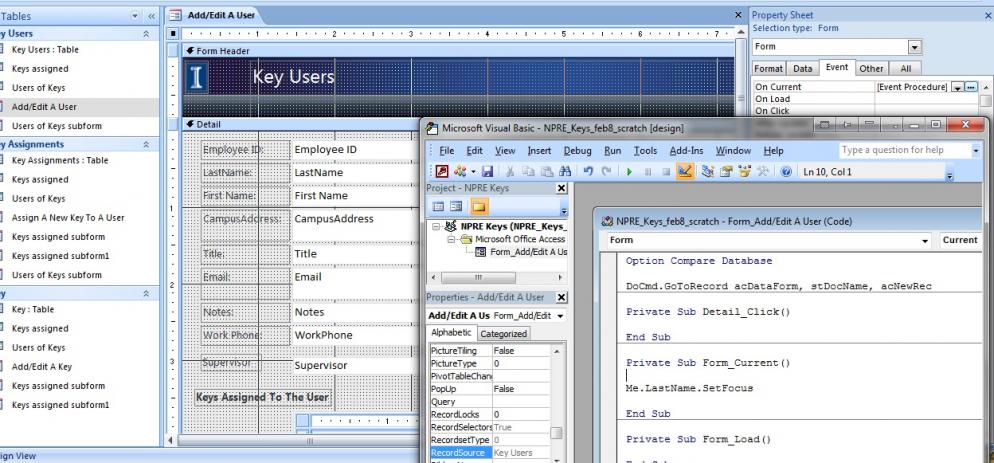The image size is (994, 463).
Task: Open Project Explorer icon
Action: point(708,171)
